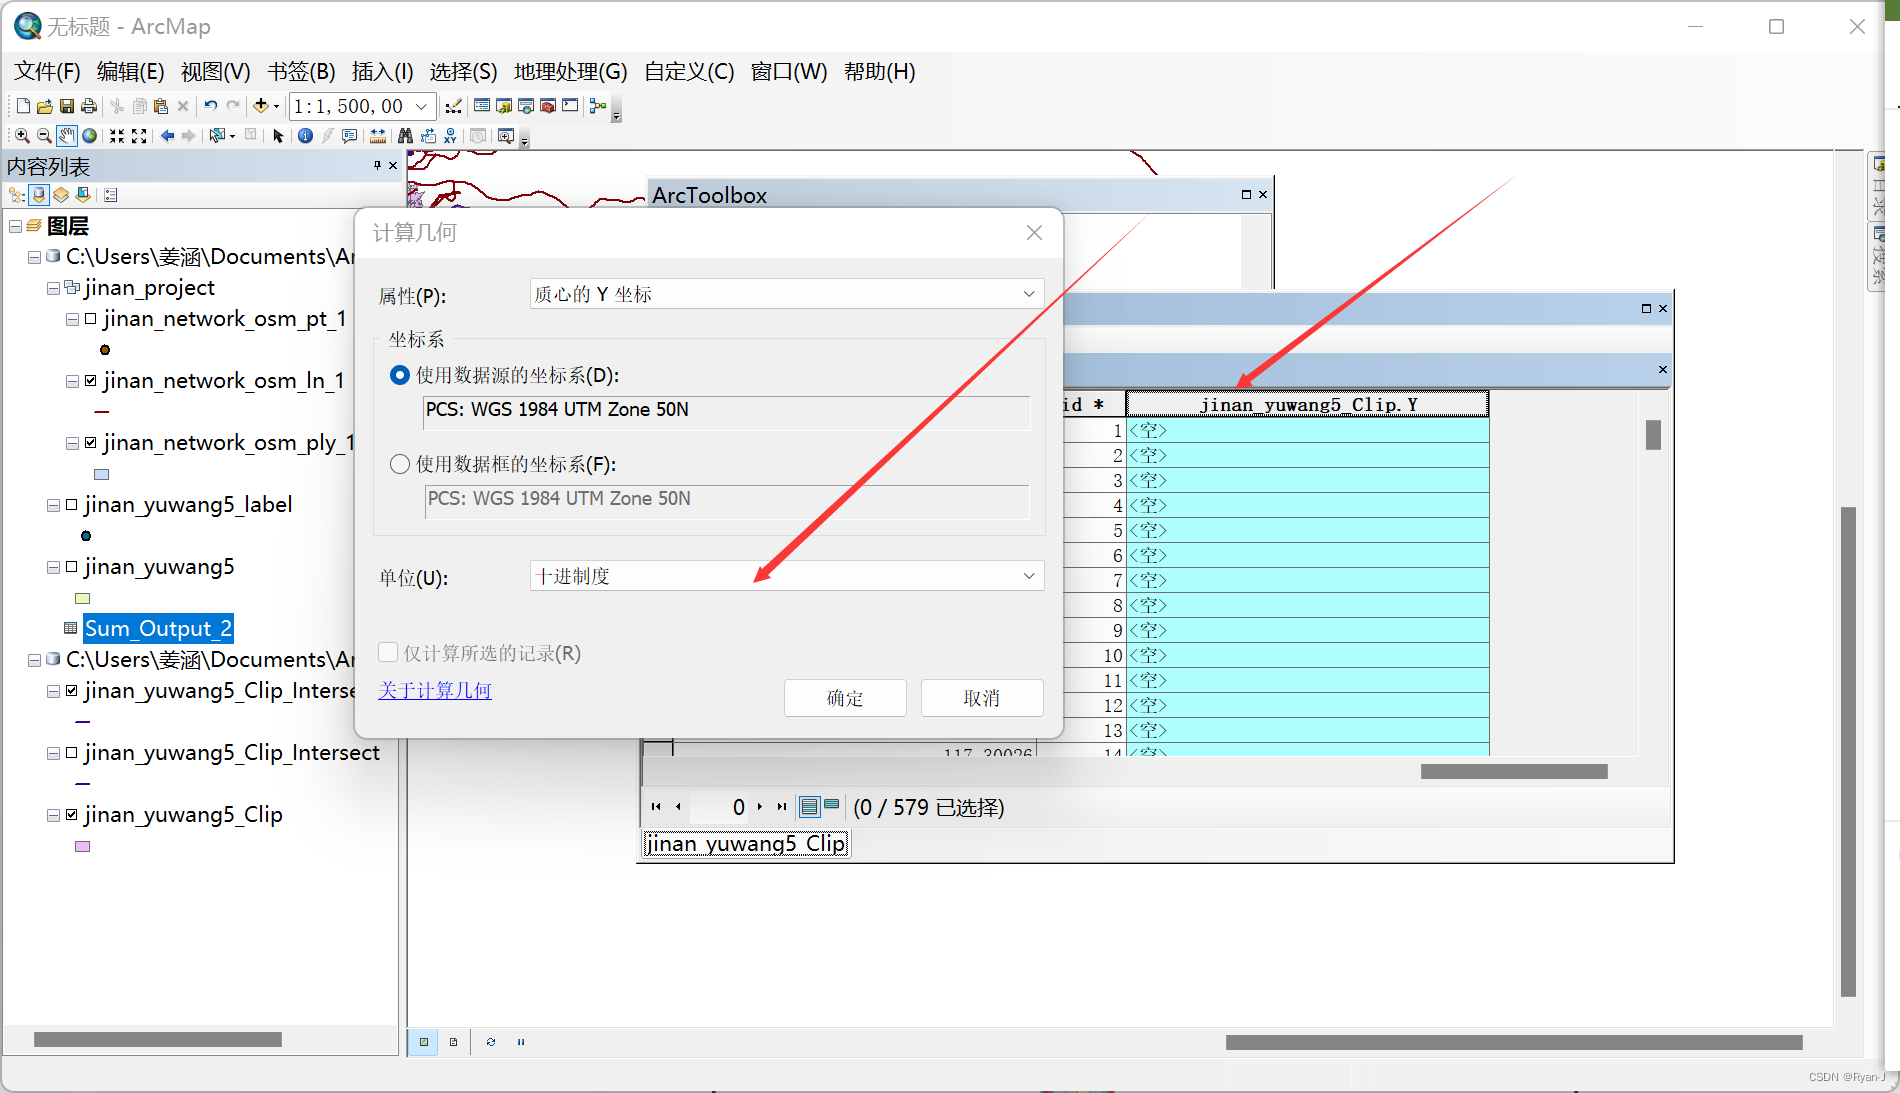Launch the ModelBuilder icon
This screenshot has height=1093, width=1900.
598,106
